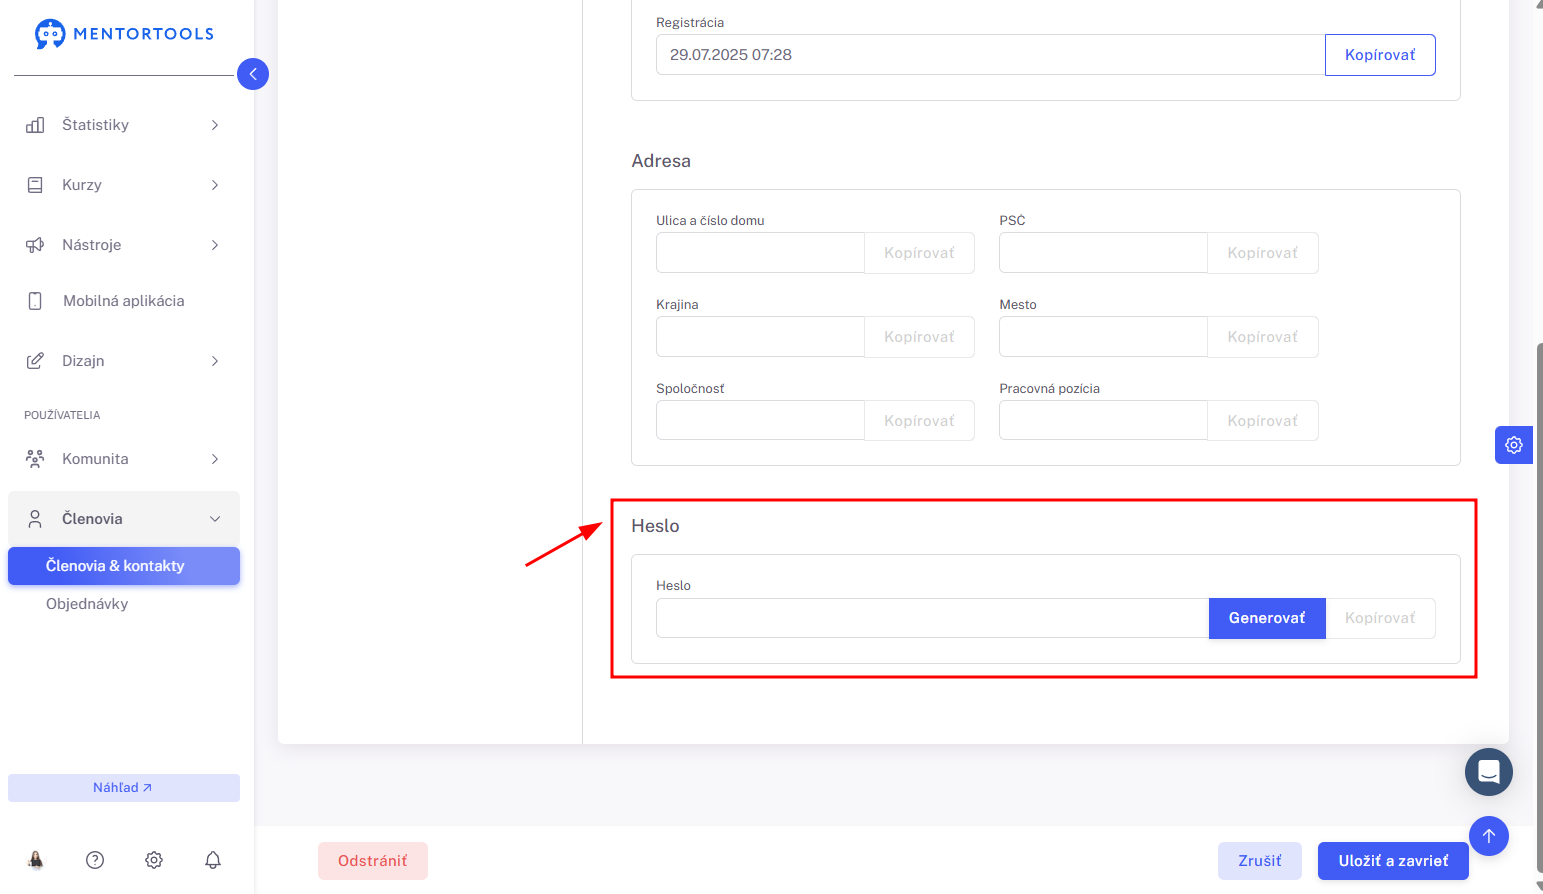1543x894 pixels.
Task: Click the Náhľad preview link
Action: click(x=124, y=788)
